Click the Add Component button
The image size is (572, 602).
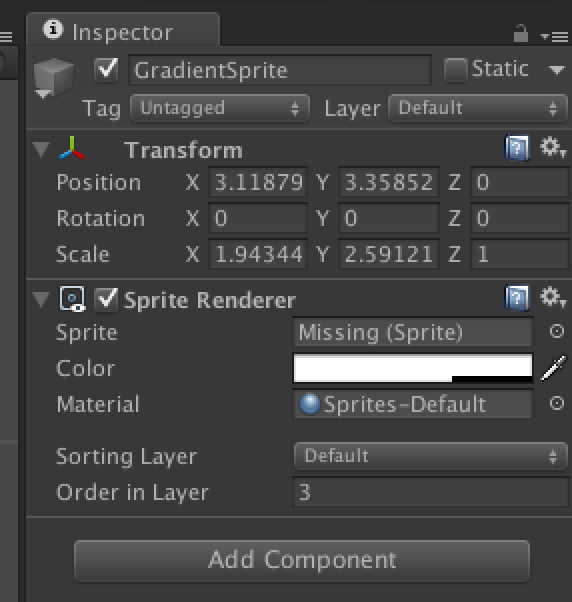[x=302, y=561]
